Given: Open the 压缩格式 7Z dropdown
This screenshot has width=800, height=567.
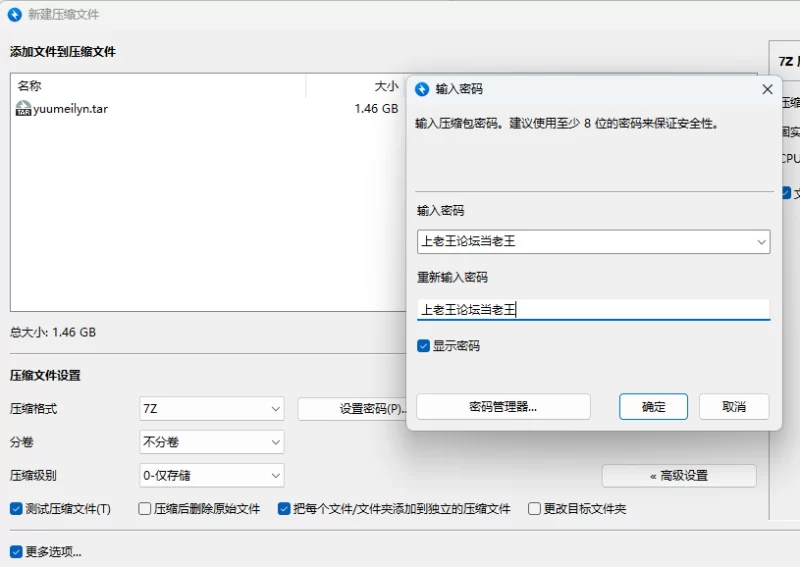Looking at the screenshot, I should (x=212, y=409).
